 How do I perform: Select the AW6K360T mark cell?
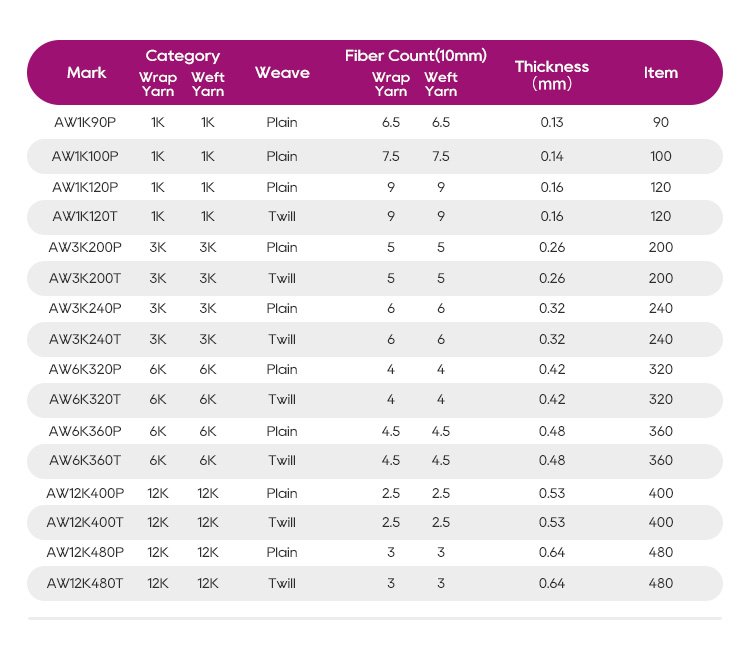pos(85,460)
